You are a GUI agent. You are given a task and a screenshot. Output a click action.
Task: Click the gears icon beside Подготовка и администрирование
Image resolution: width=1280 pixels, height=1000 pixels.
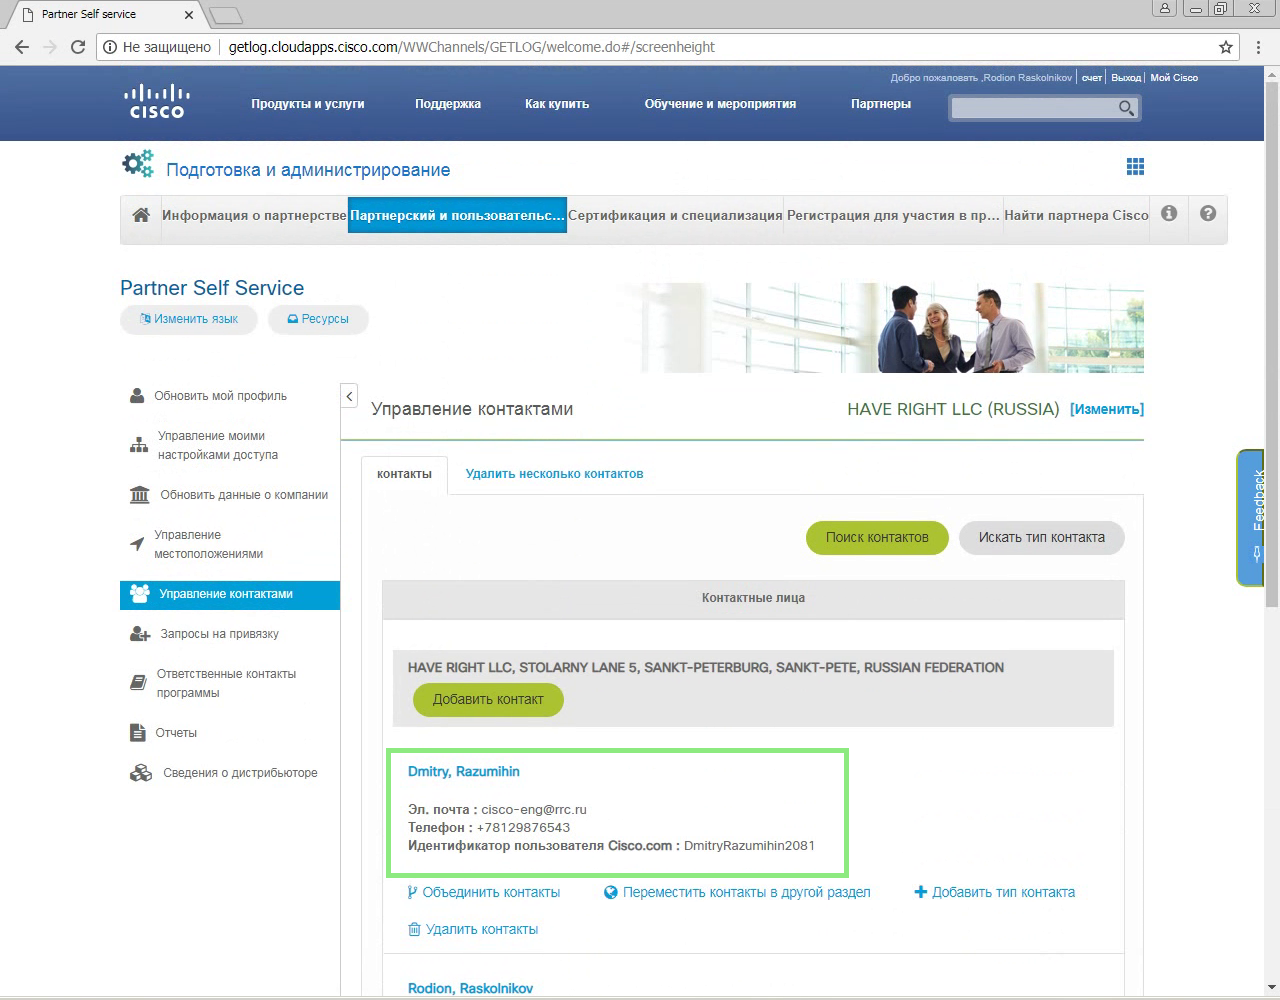coord(138,164)
